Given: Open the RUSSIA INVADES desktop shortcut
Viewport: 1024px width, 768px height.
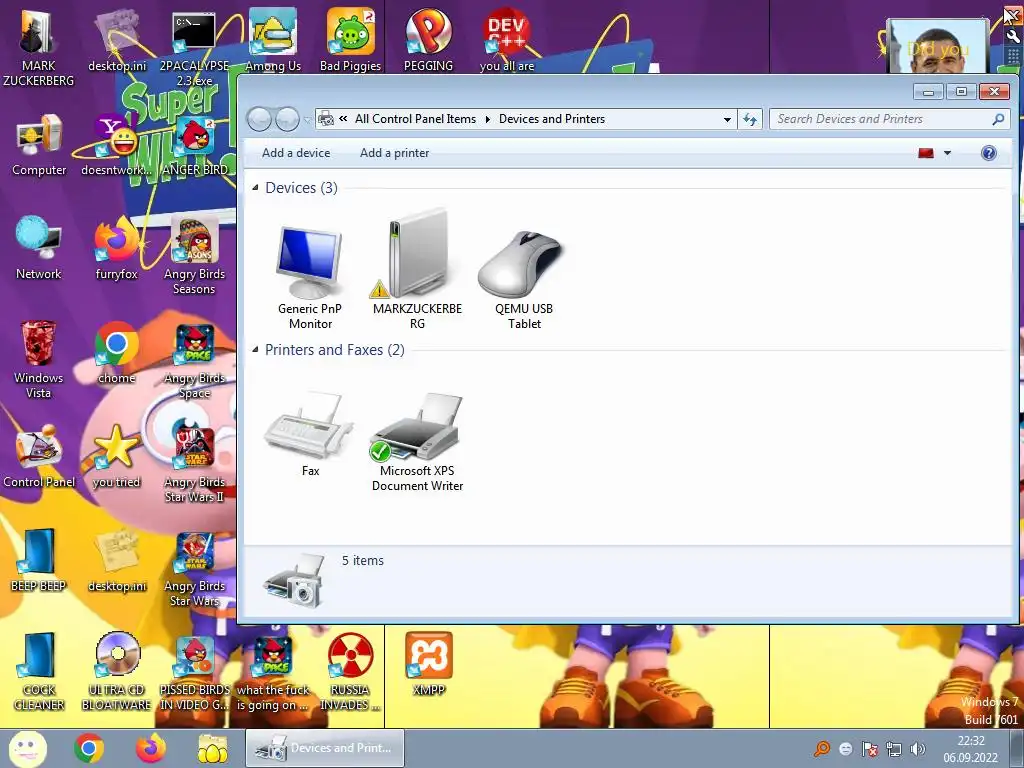Looking at the screenshot, I should [350, 671].
